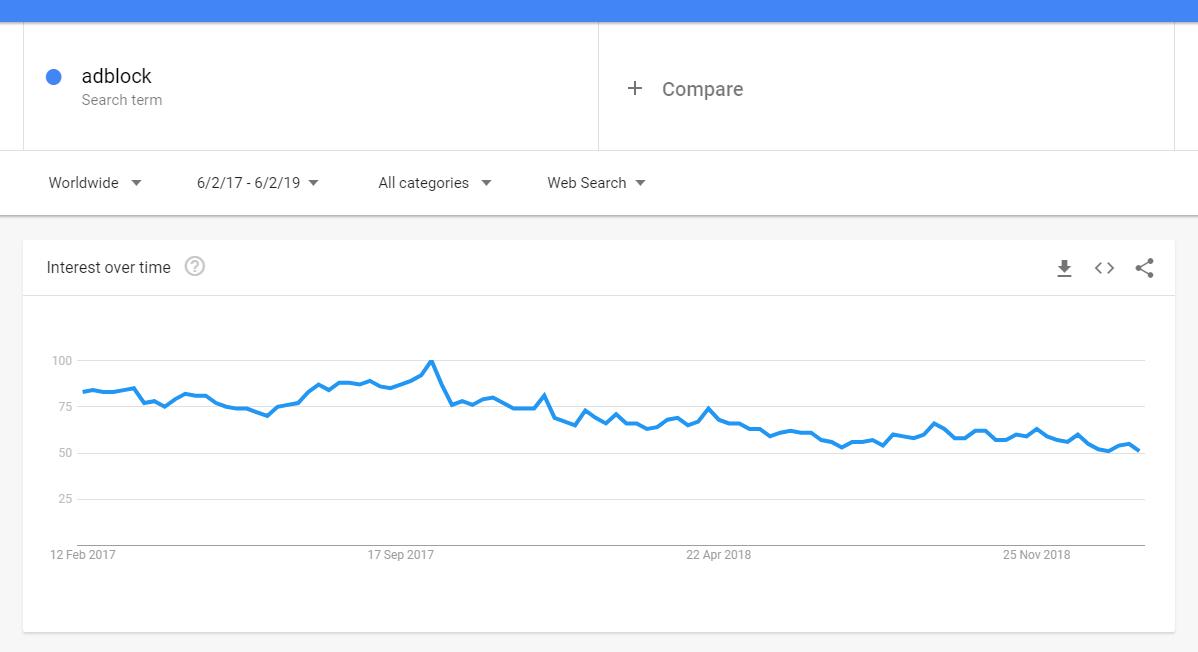
Task: Share the Interest over time chart
Action: tap(1144, 268)
